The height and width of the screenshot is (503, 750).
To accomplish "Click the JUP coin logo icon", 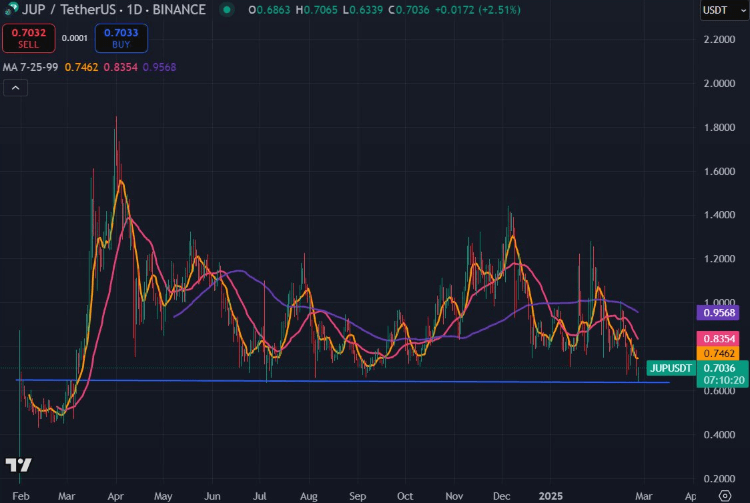I will click(x=11, y=9).
